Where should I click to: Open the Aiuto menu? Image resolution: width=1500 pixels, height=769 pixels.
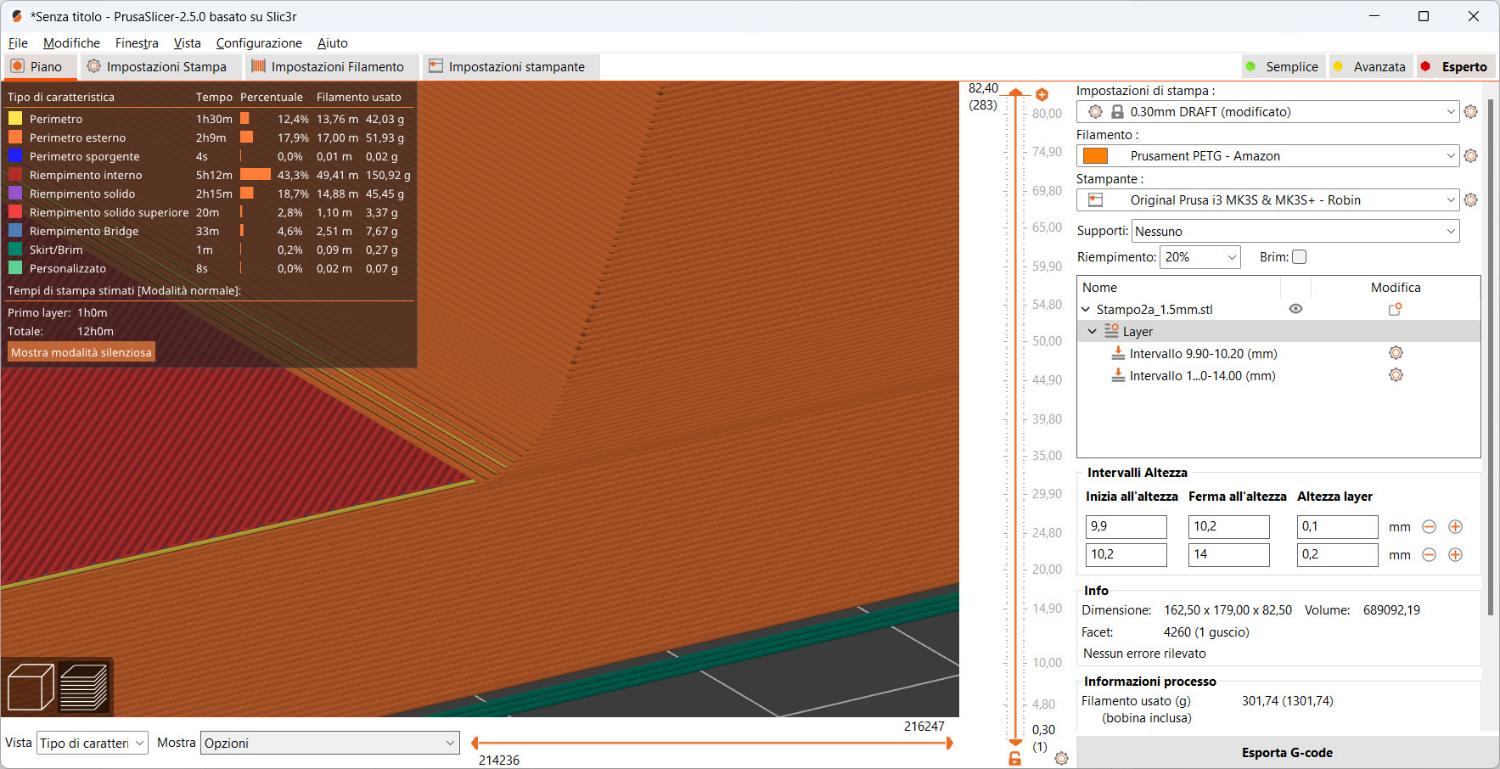[333, 43]
